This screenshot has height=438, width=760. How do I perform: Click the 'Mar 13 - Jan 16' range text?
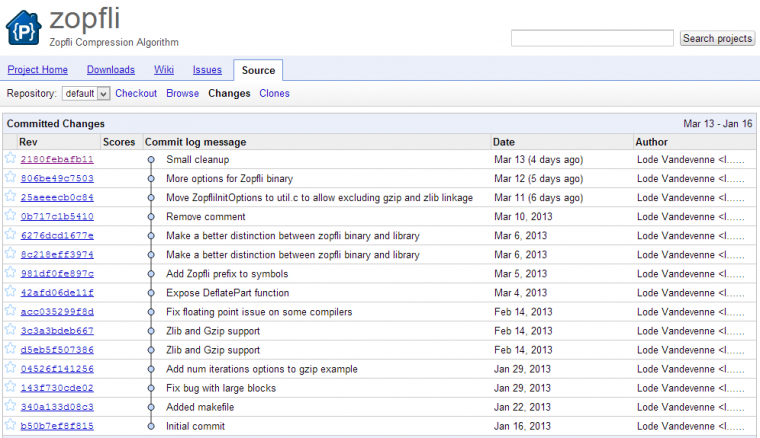[x=718, y=124]
